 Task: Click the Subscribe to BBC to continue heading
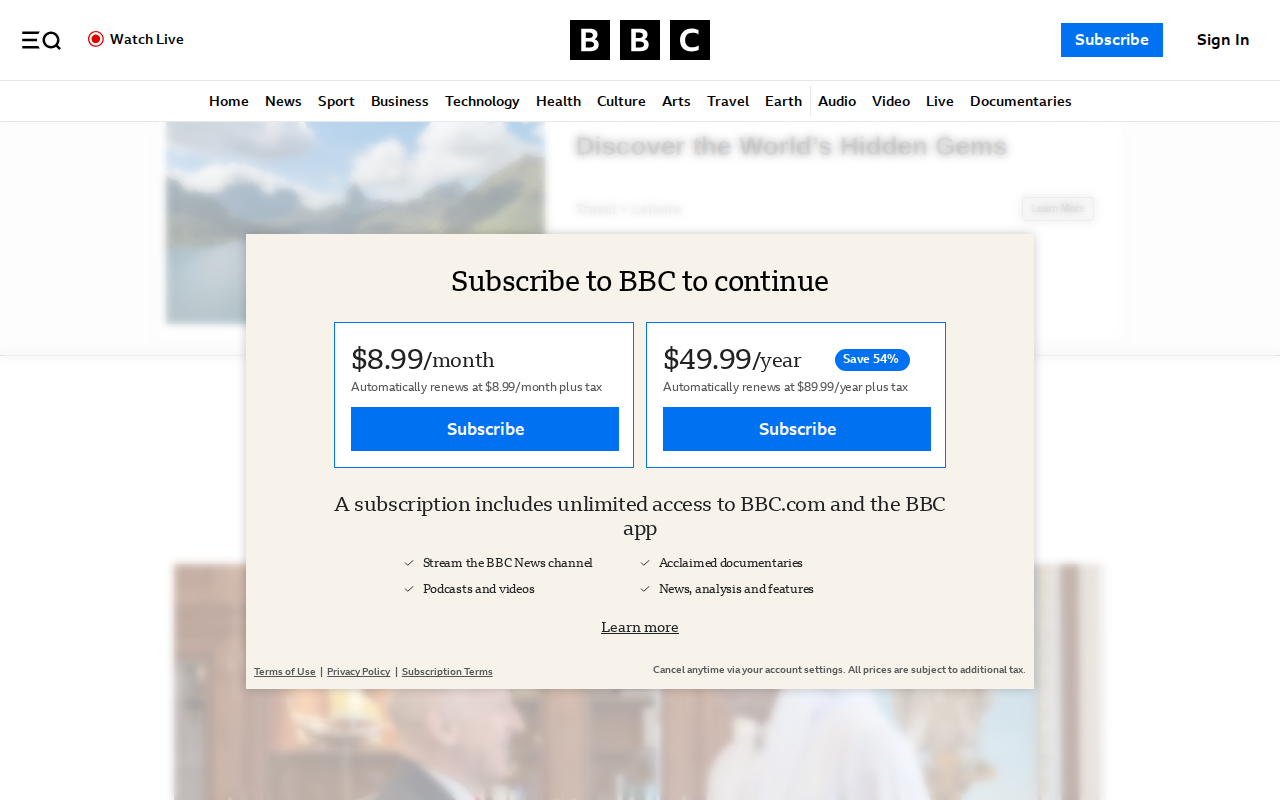coord(640,281)
